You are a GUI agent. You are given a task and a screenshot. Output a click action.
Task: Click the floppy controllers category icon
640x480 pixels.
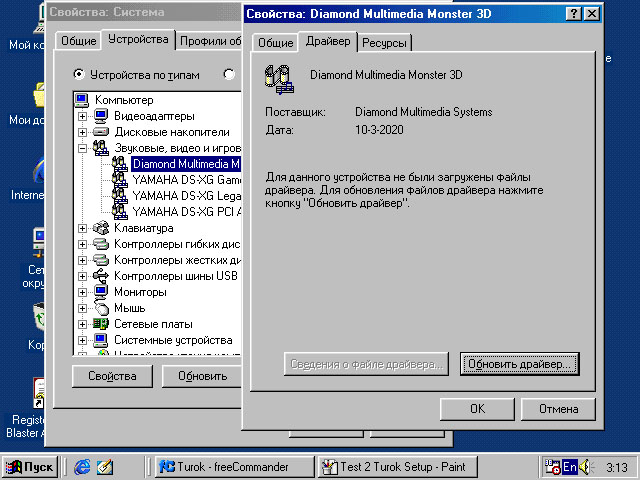coord(101,244)
